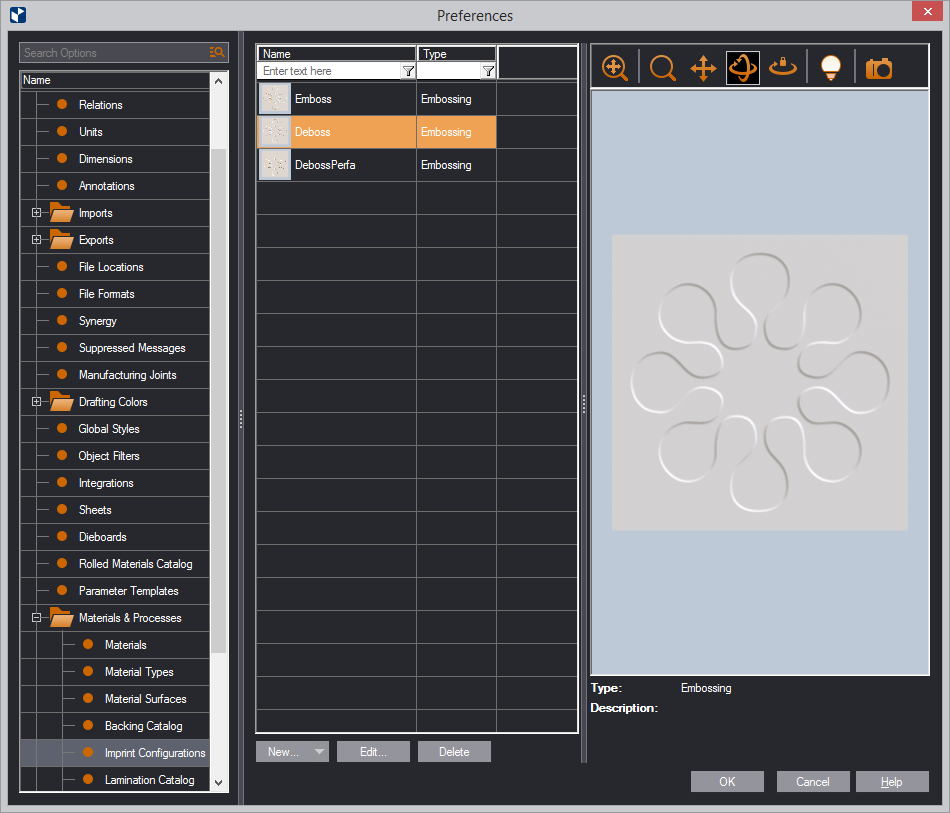Image resolution: width=950 pixels, height=813 pixels.
Task: Expand the Exports folder node
Action: 36,240
